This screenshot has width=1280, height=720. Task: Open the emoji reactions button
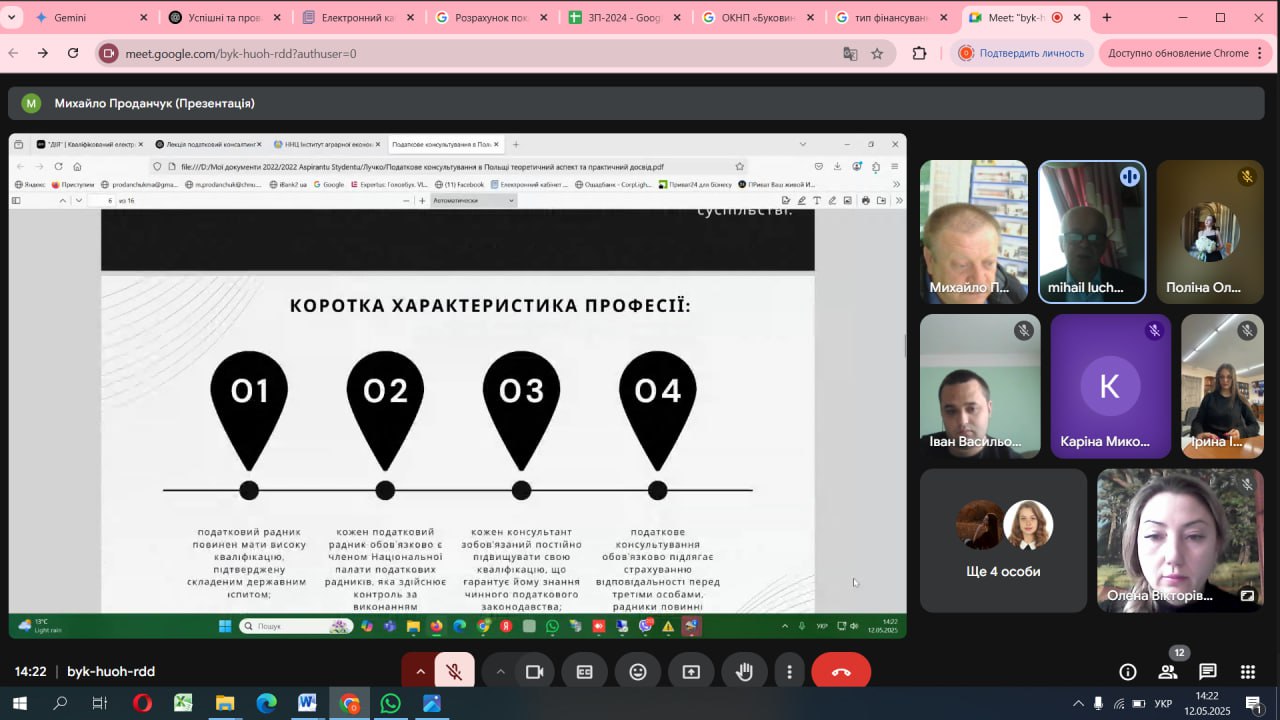(638, 672)
